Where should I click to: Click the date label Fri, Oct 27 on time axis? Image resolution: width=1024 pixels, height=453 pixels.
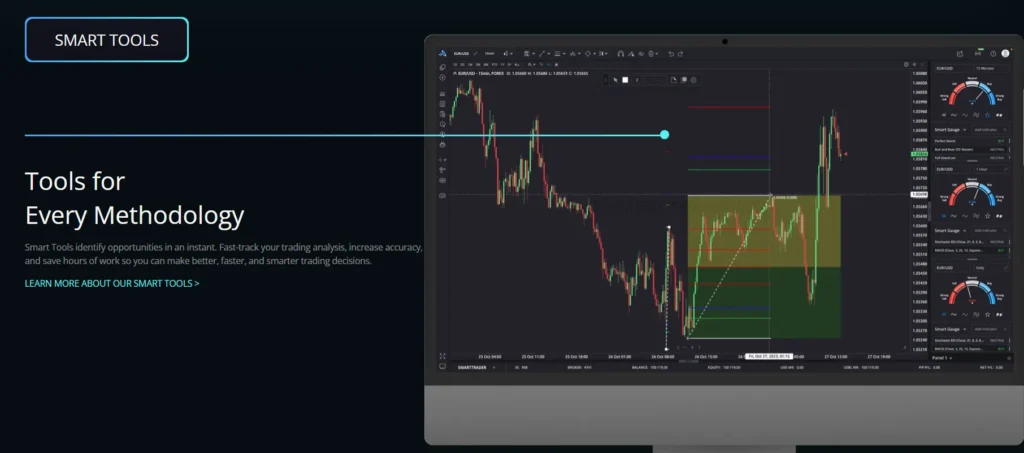coord(769,356)
